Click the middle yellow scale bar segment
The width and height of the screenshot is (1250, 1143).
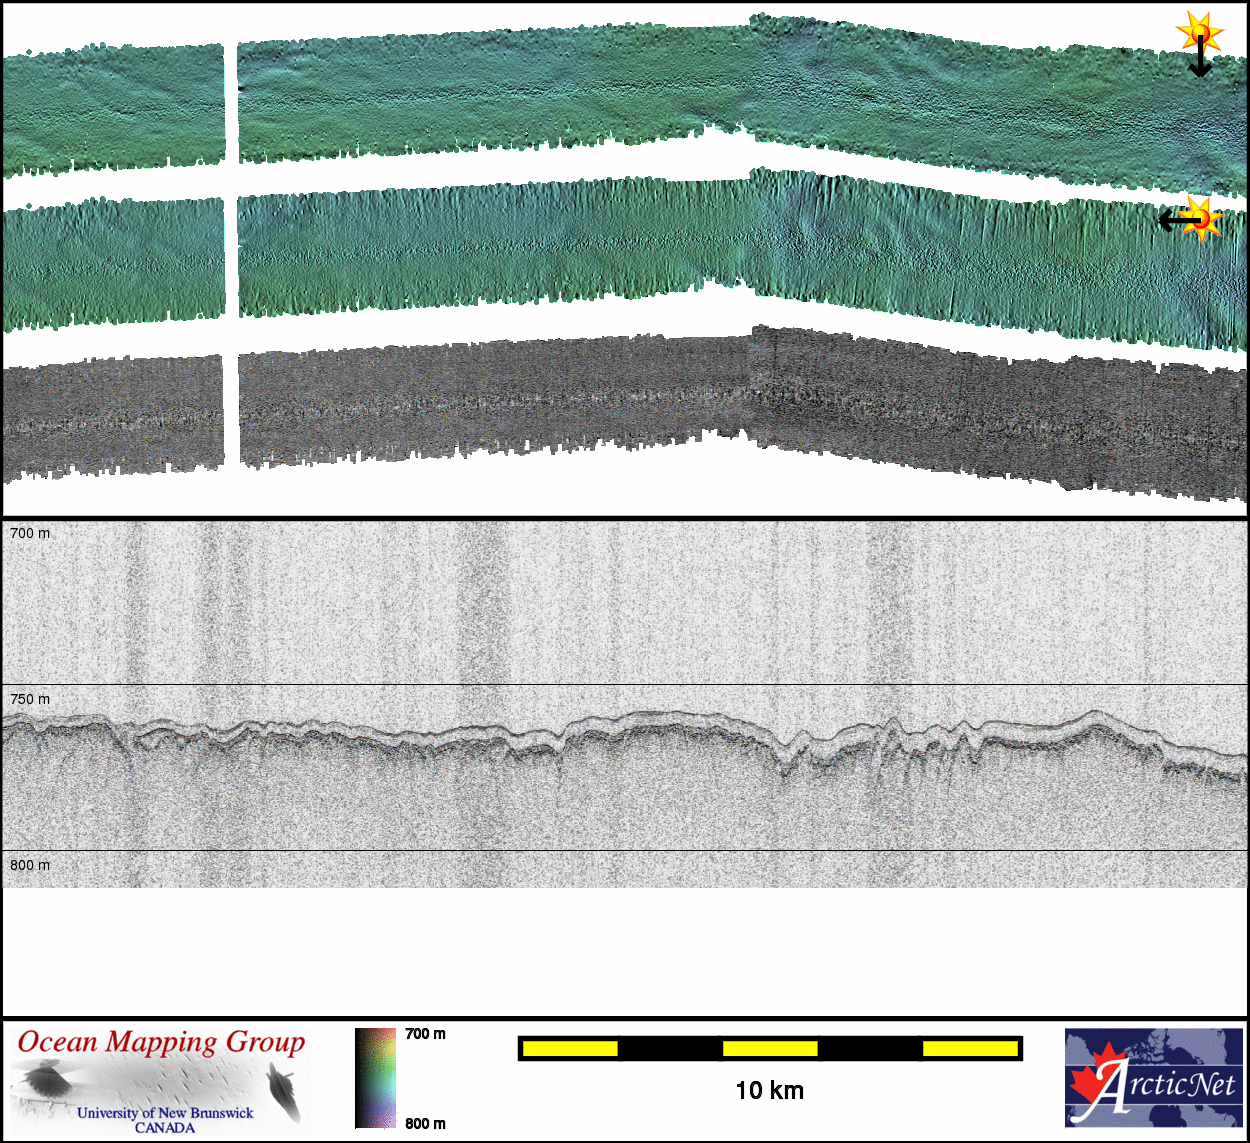pos(769,1048)
